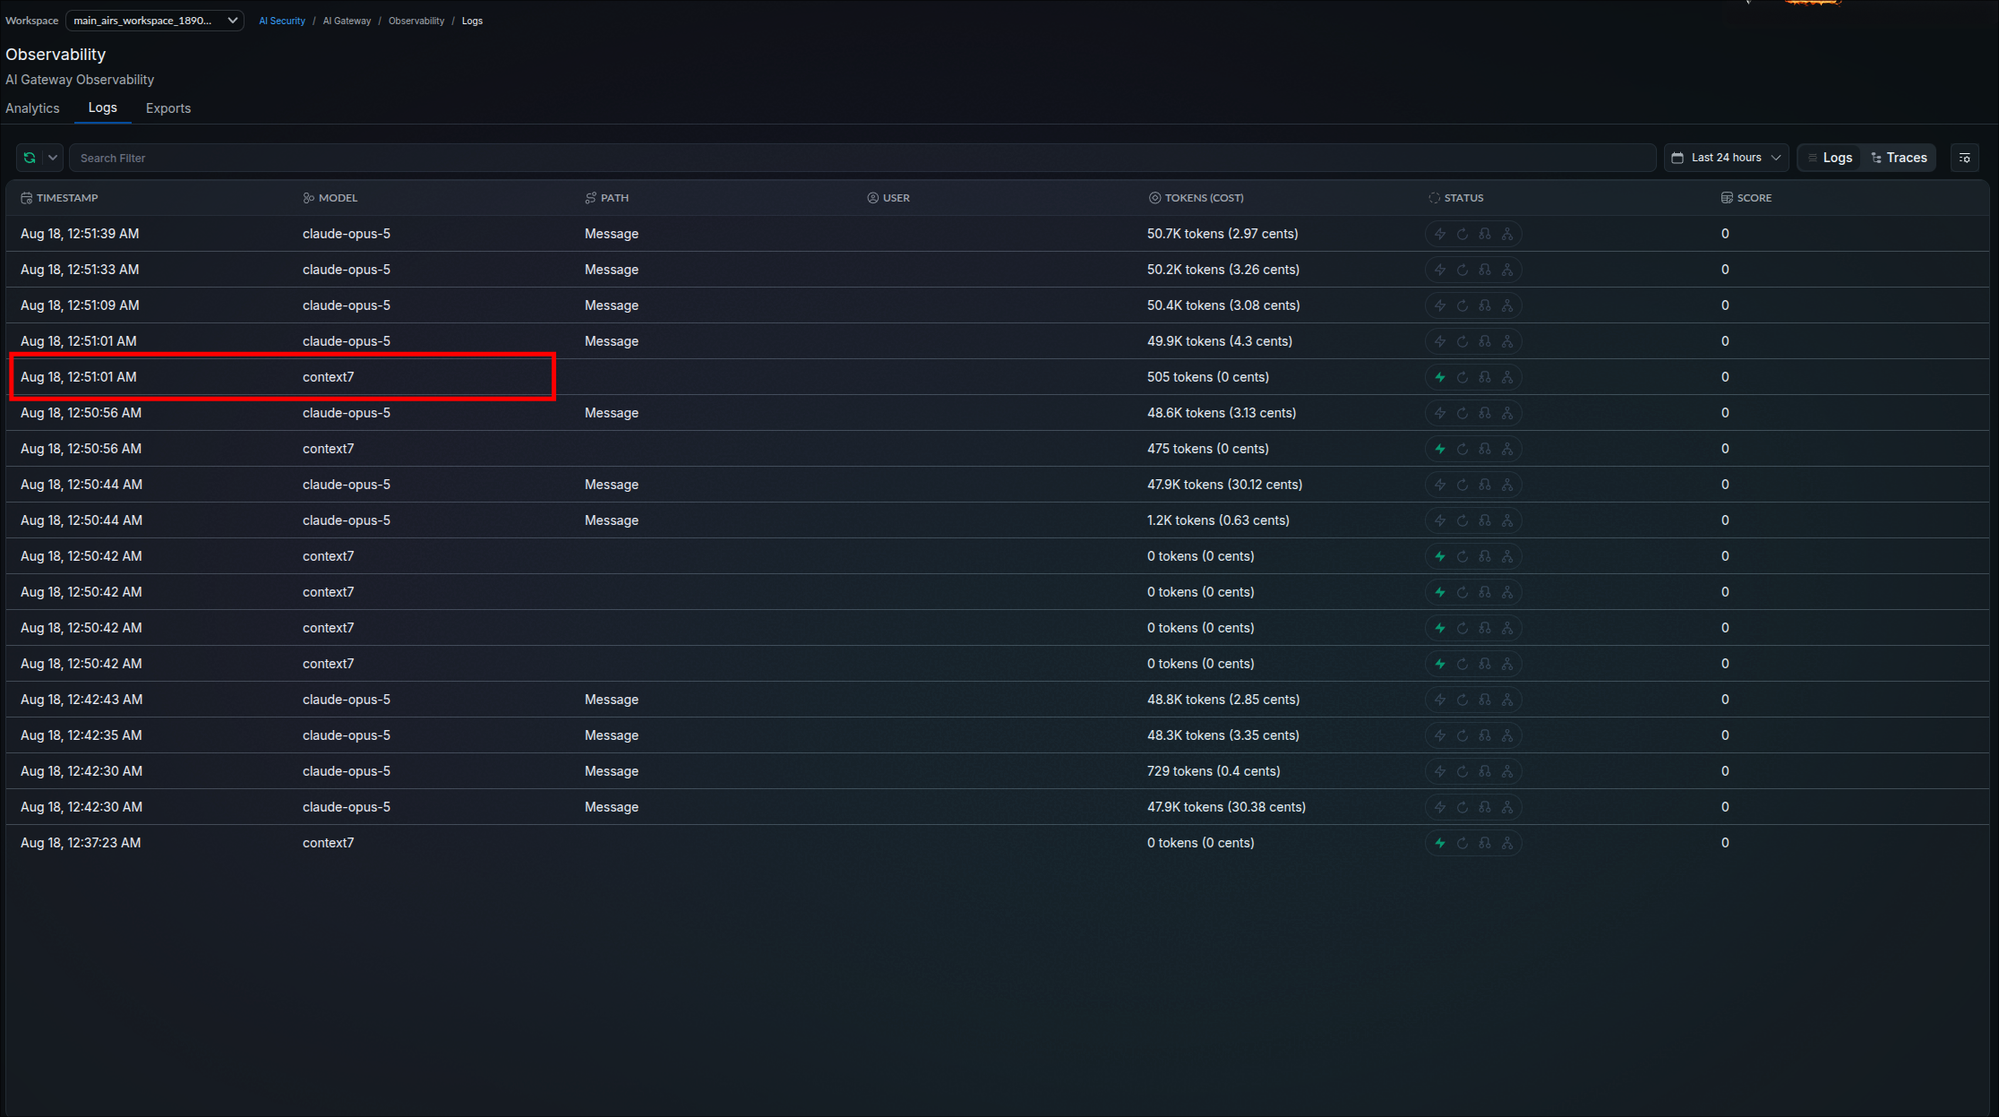Go to the AI Gateway breadcrumb link

point(346,21)
